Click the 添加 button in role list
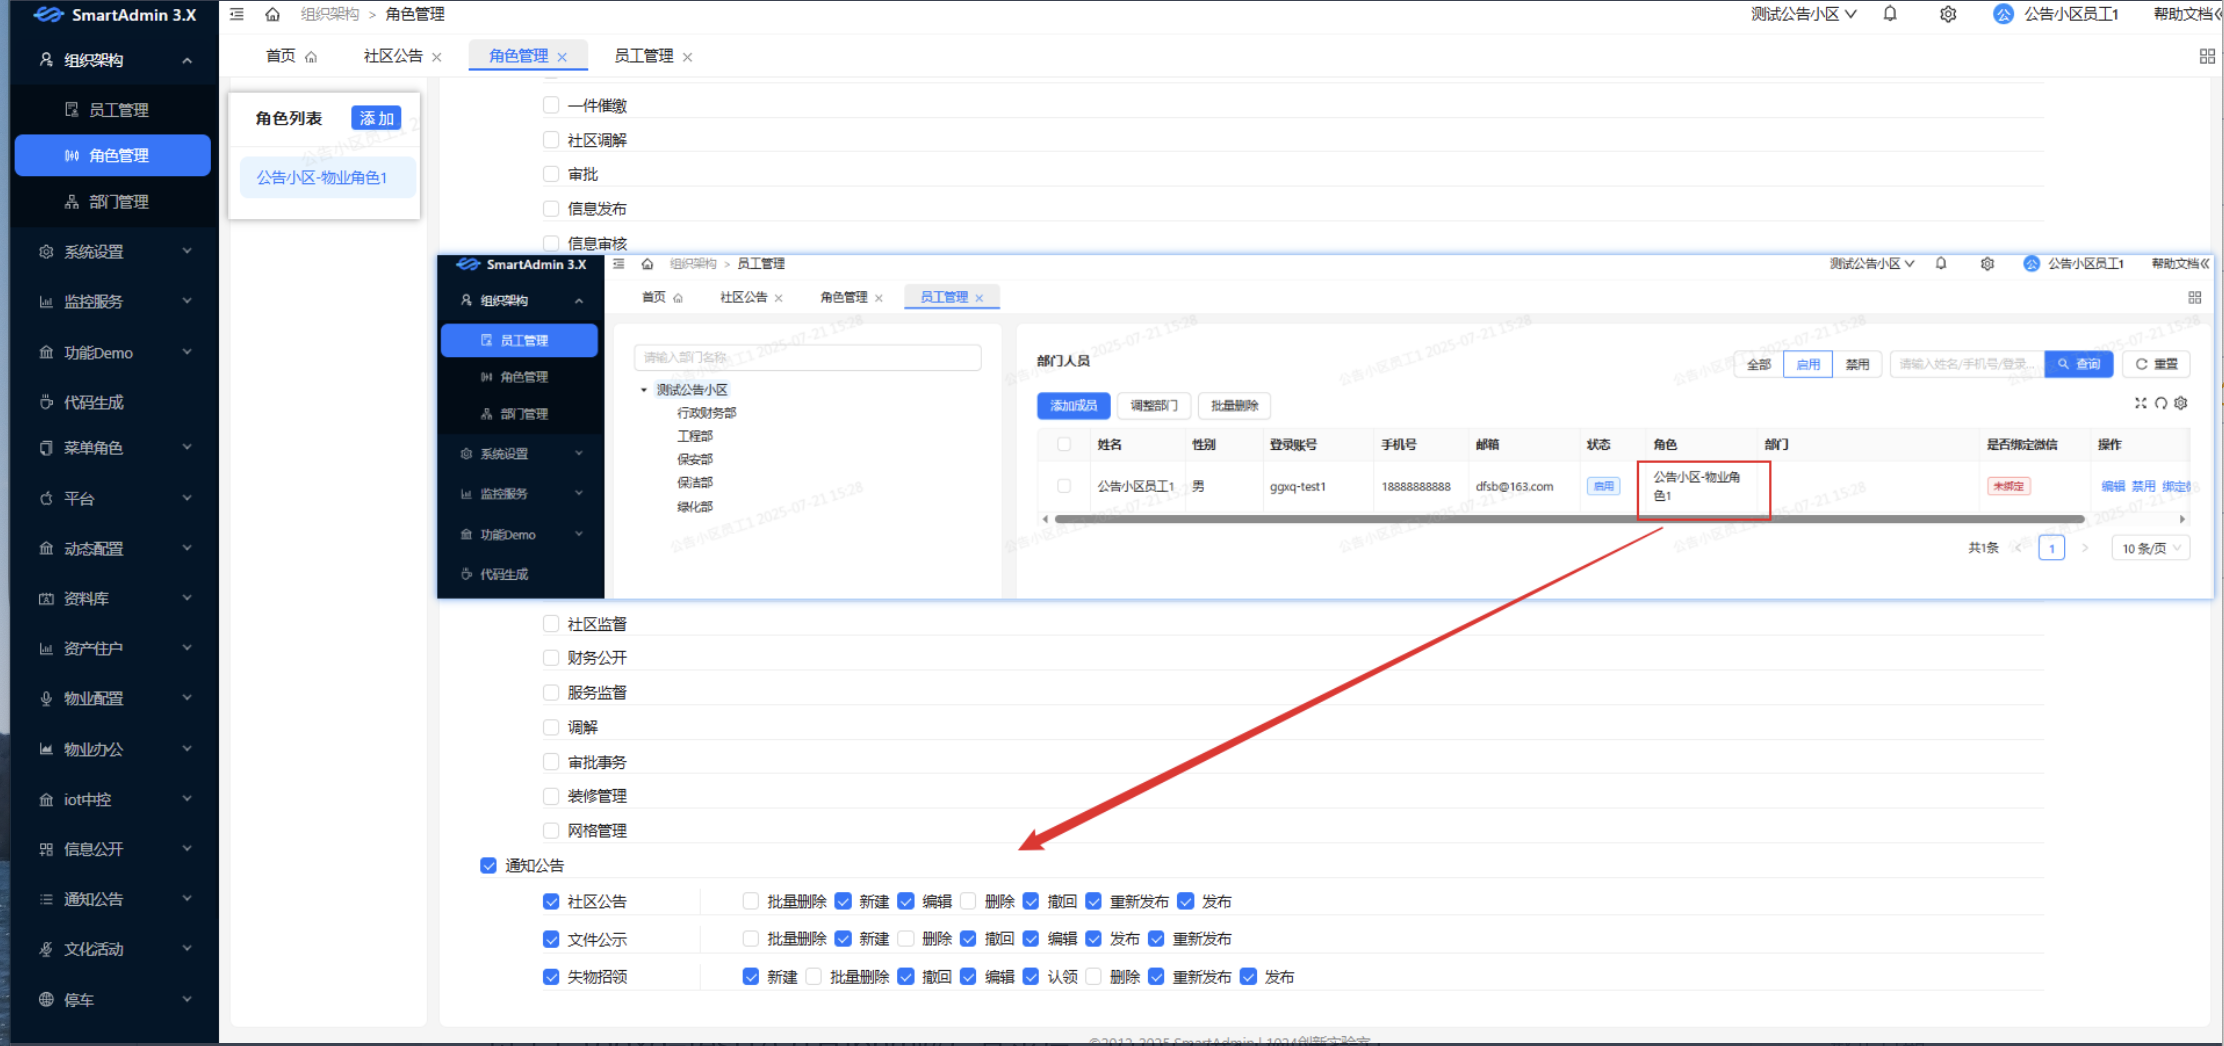This screenshot has width=2224, height=1046. (x=376, y=118)
